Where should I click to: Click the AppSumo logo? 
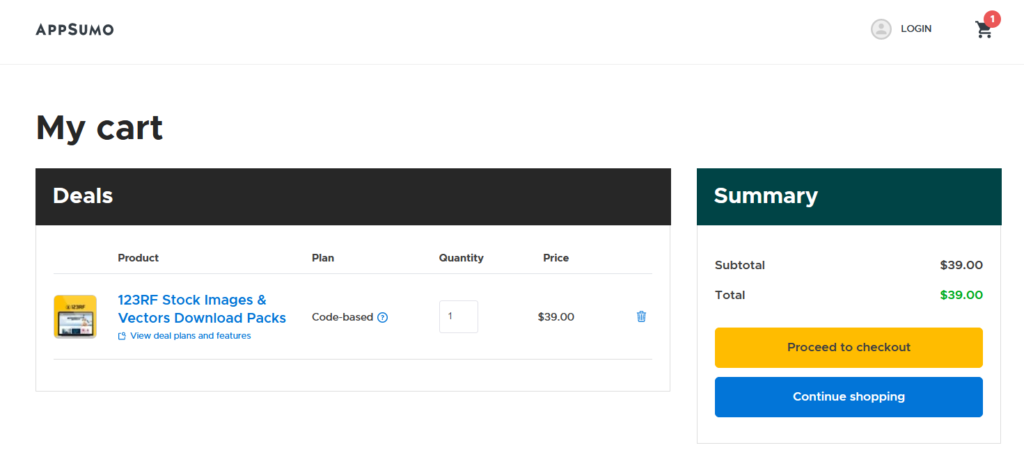coord(75,29)
